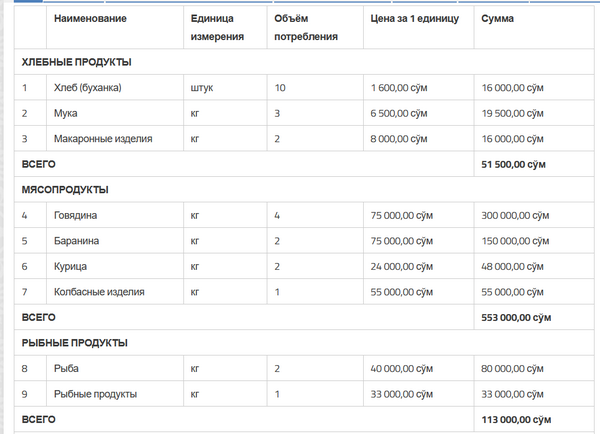The image size is (600, 434).
Task: Click the 113 000,00 сўм total
Action: pos(516,420)
